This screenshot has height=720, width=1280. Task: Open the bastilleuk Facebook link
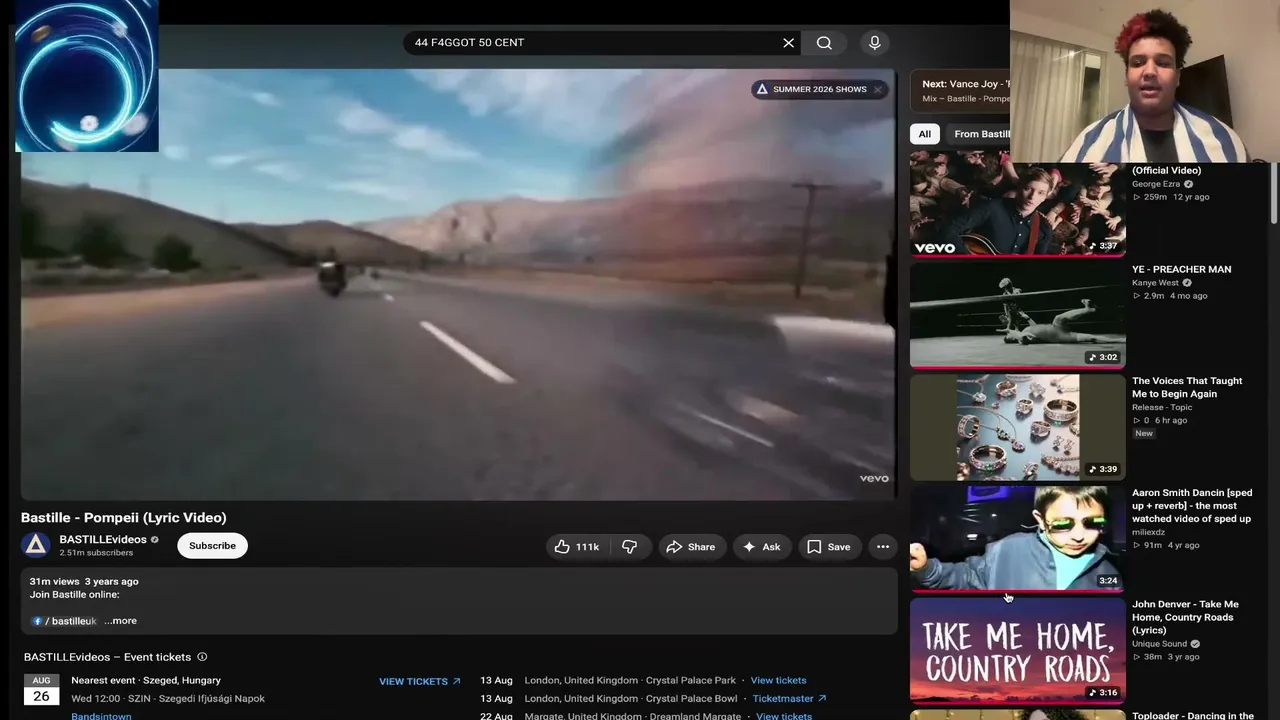pos(64,621)
